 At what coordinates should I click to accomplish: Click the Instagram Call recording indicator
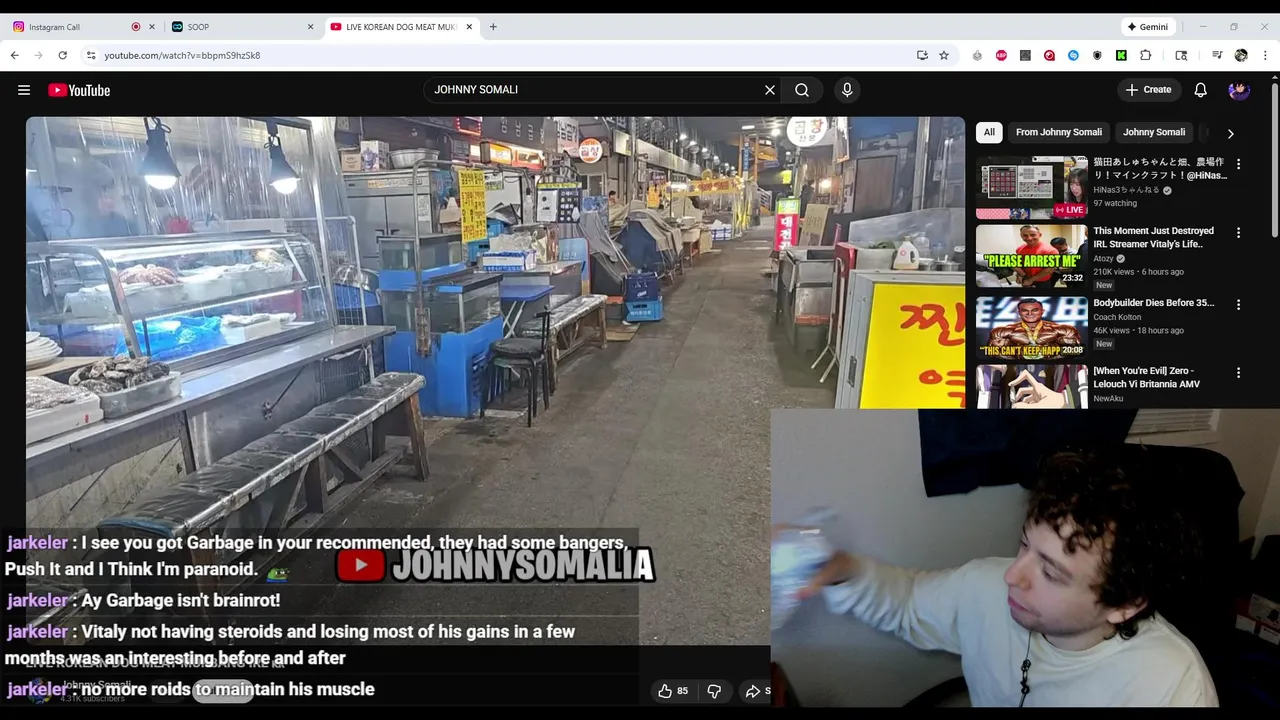click(136, 27)
